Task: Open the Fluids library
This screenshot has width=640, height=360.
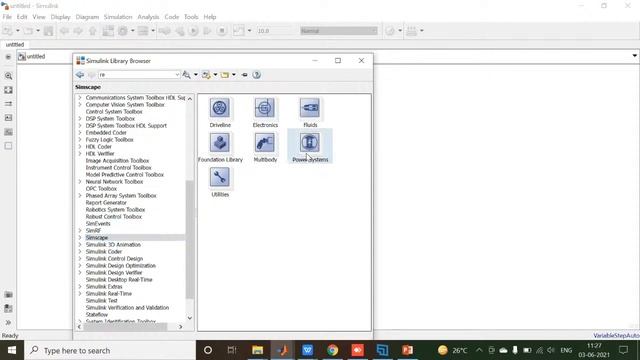Action: [x=310, y=108]
